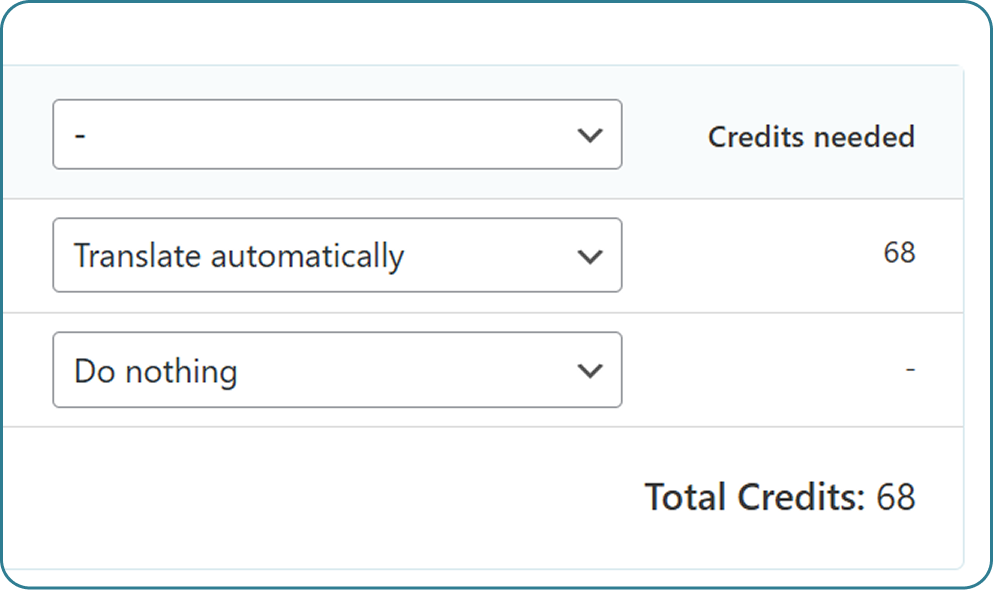
Task: Open the bulk action dropdown showing a dash
Action: pyautogui.click(x=337, y=134)
